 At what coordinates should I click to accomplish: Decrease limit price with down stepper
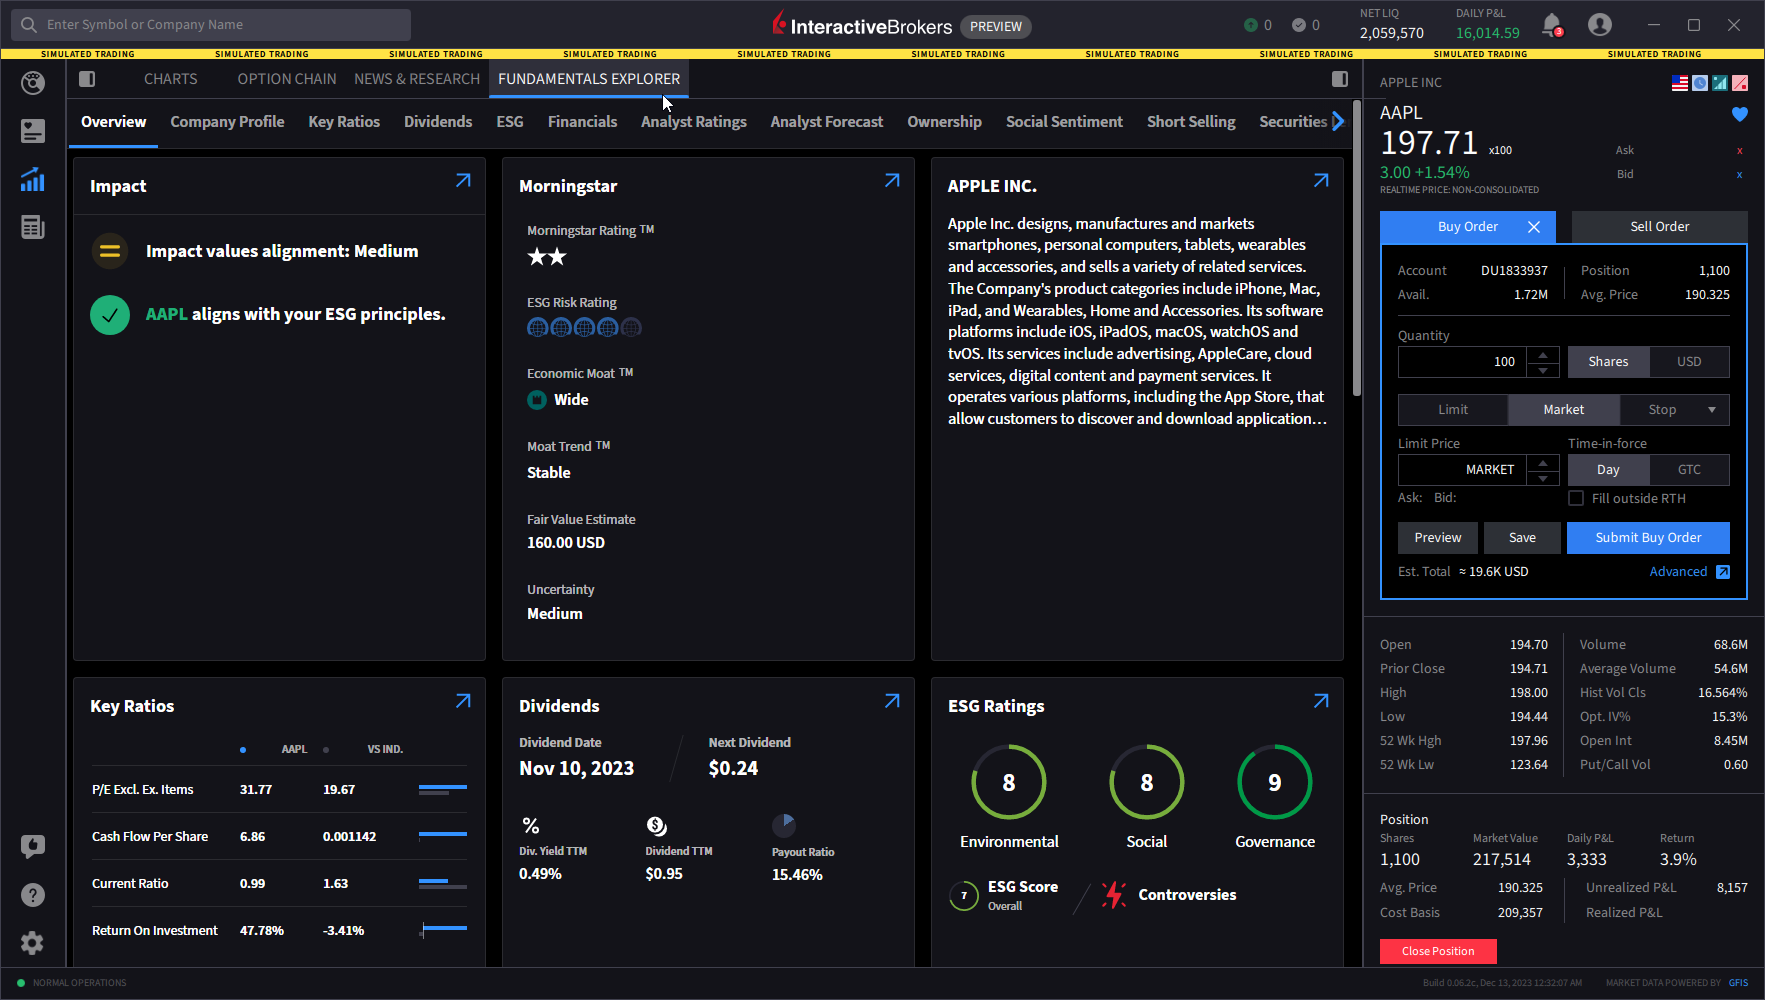tap(1543, 478)
